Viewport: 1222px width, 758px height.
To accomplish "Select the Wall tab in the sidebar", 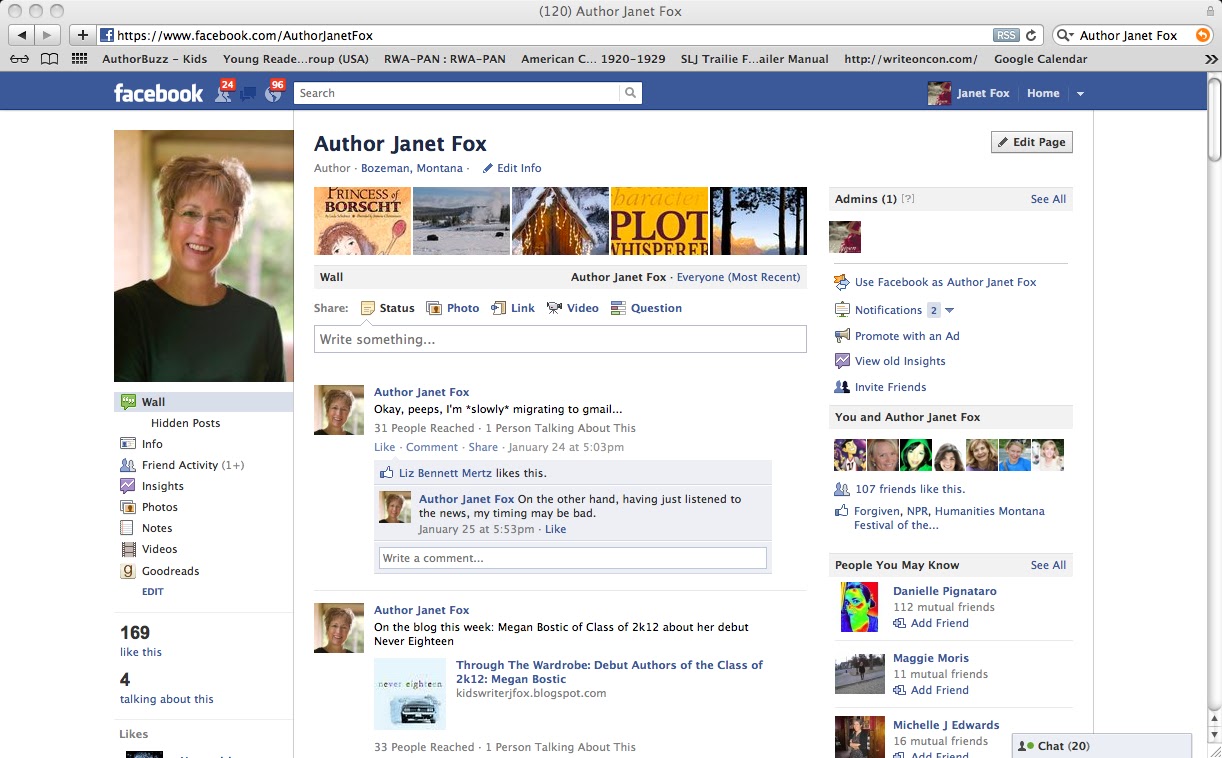I will 204,402.
